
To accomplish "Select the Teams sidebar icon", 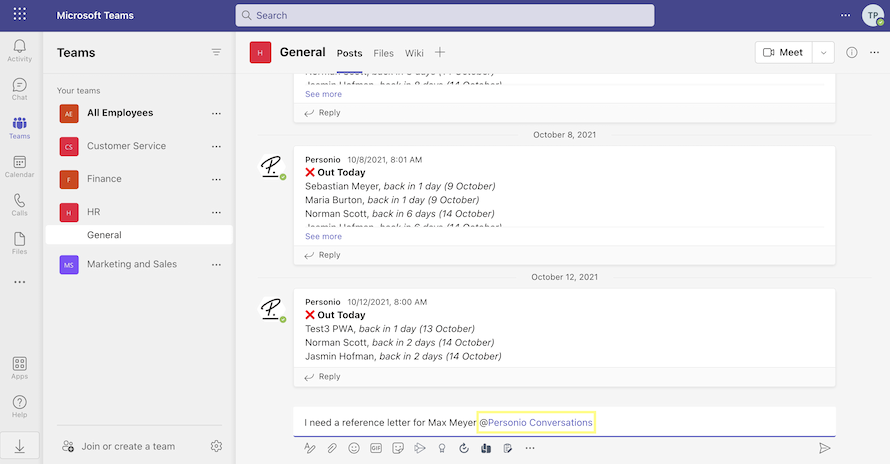I will (19, 128).
